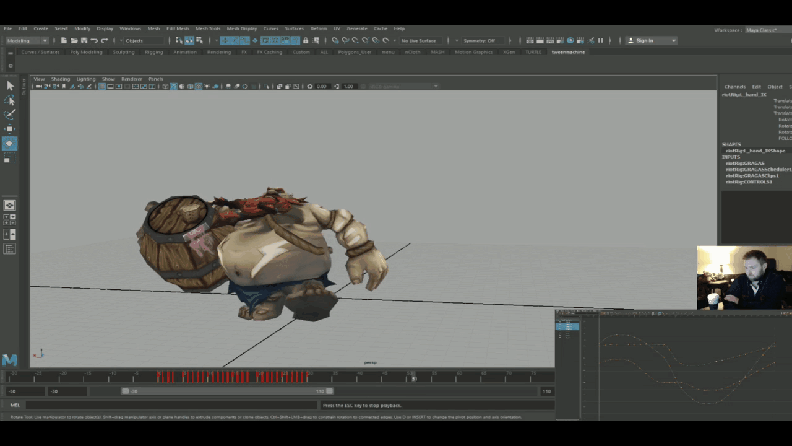The image size is (792, 446).
Task: Select by component type mode icon
Action: point(200,40)
